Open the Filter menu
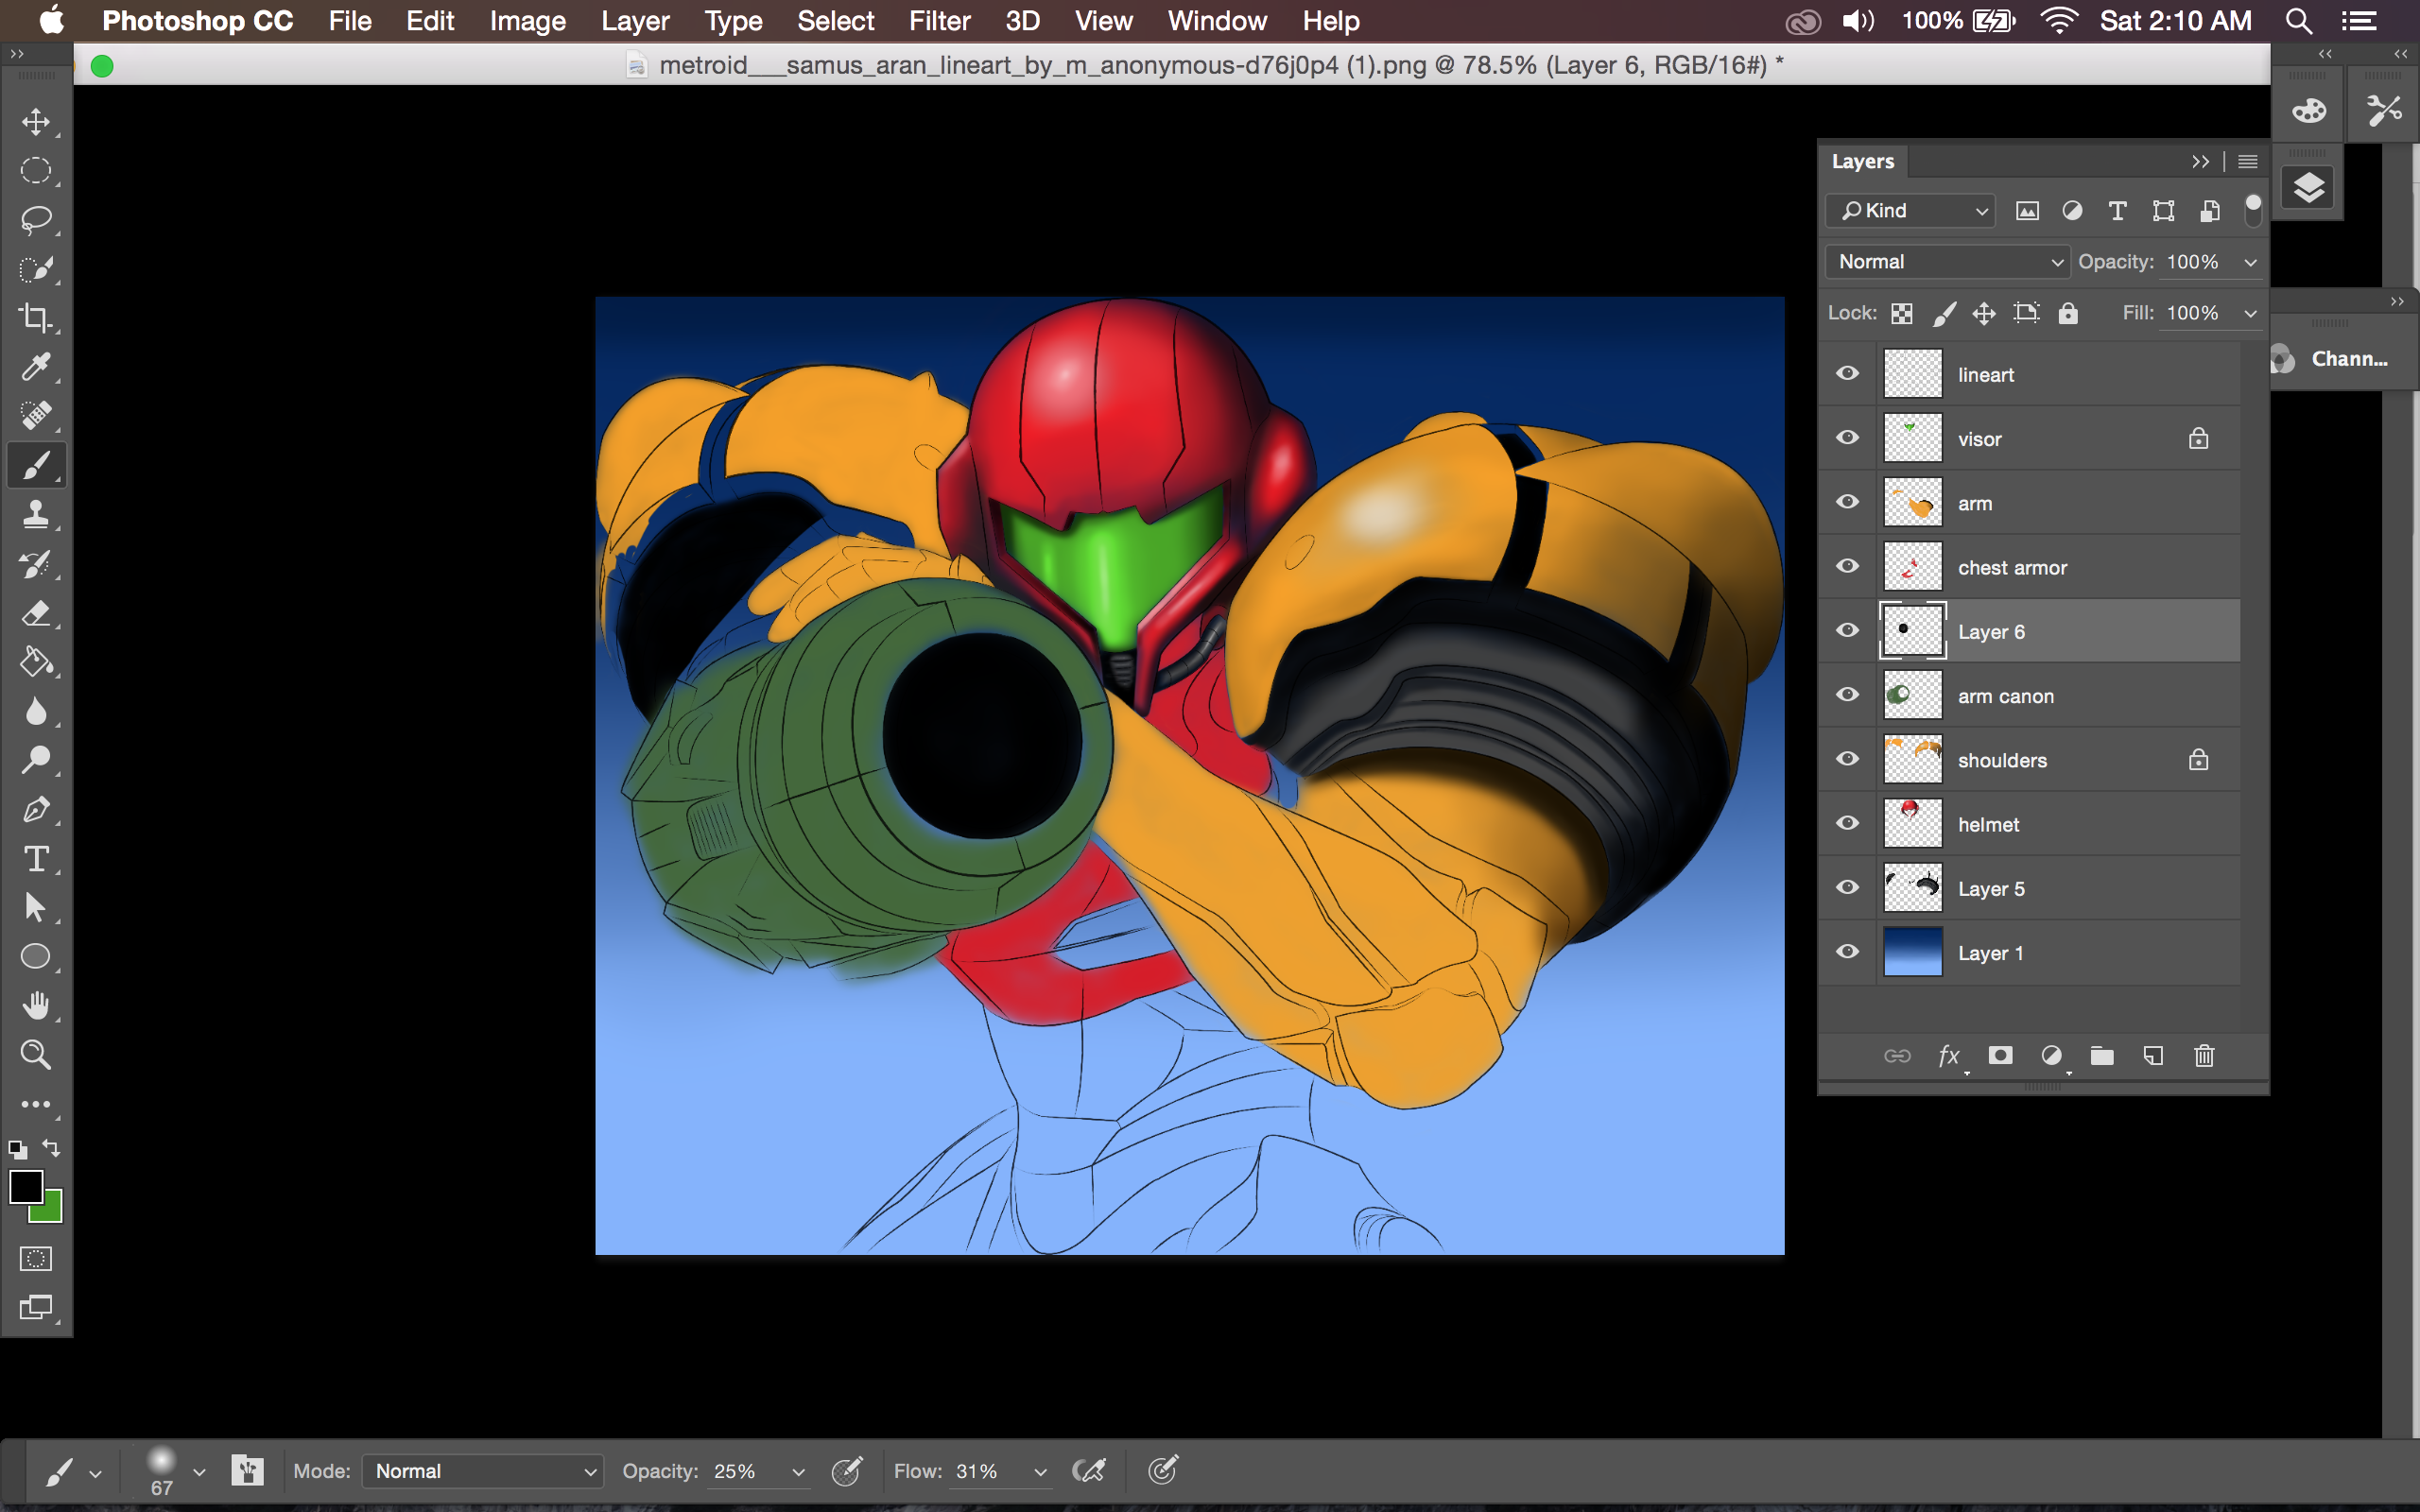The image size is (2420, 1512). coord(939,21)
